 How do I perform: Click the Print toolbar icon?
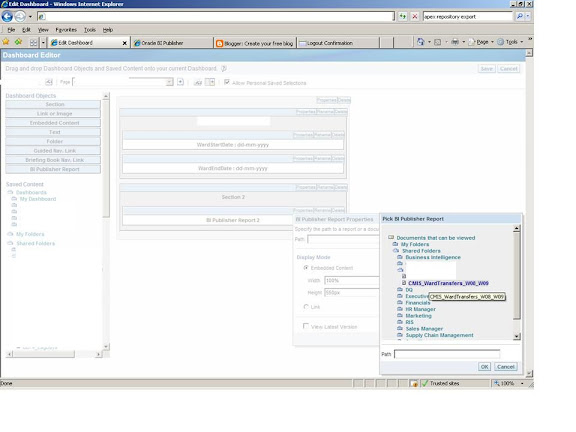[455, 42]
